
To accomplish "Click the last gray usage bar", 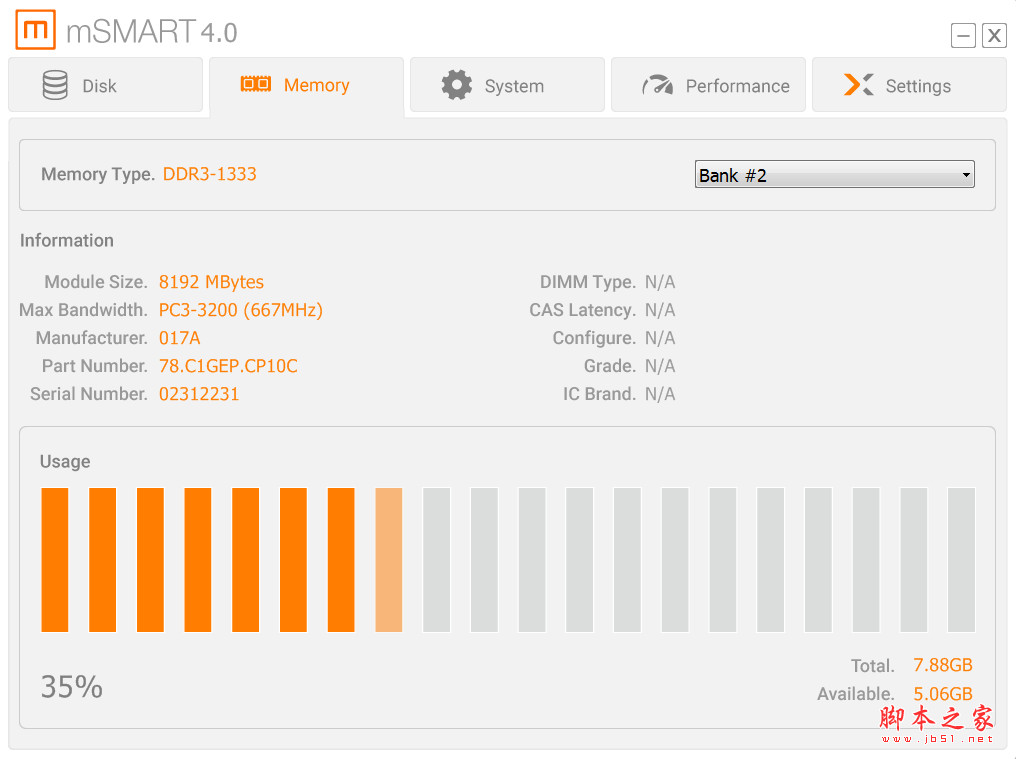I will (962, 559).
